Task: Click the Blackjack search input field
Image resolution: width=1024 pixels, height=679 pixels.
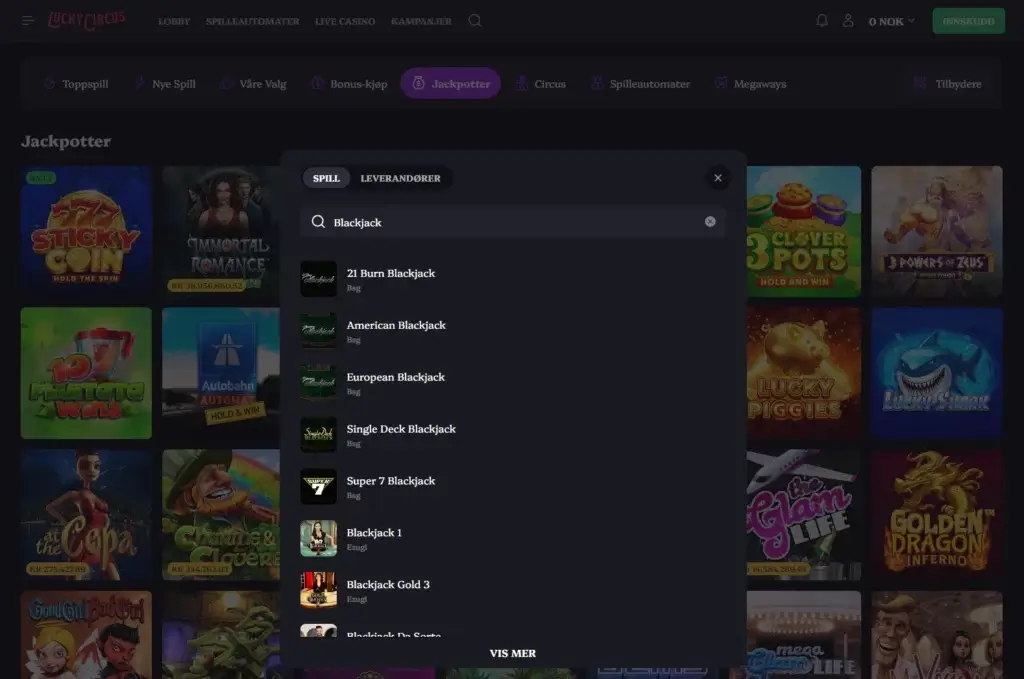Action: pos(513,222)
